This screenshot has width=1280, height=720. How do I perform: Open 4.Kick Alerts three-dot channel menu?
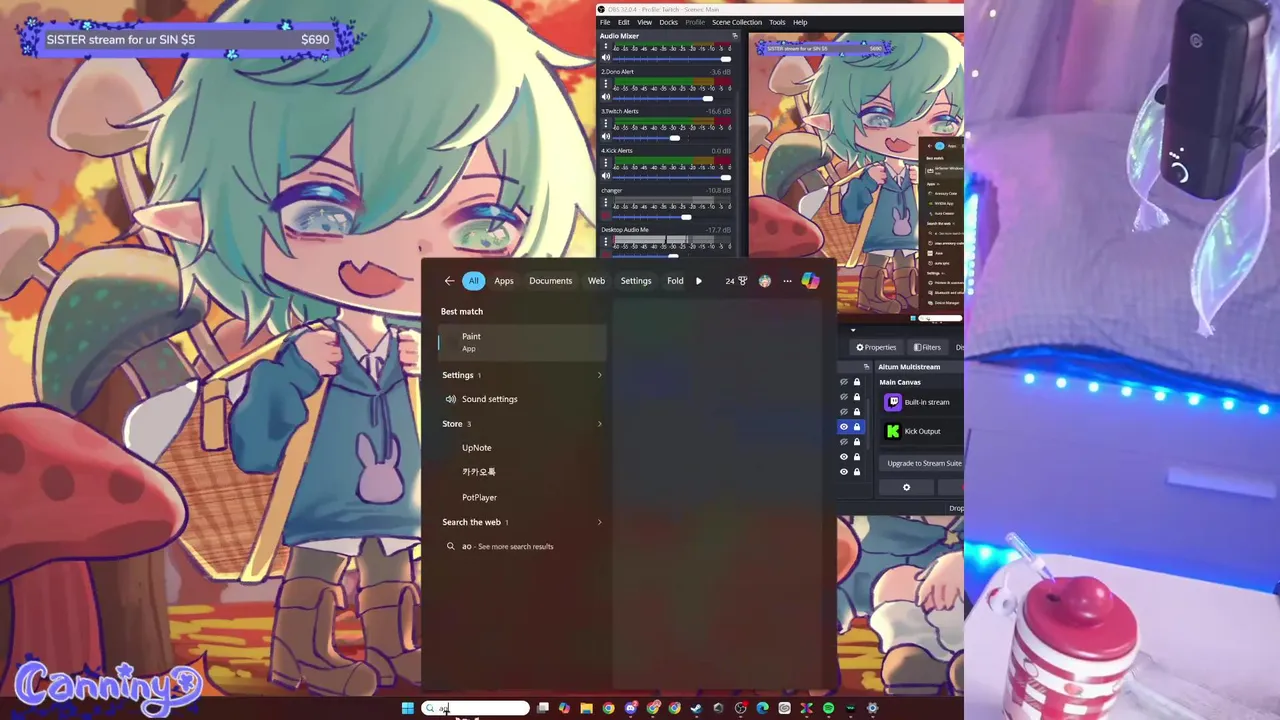point(606,162)
